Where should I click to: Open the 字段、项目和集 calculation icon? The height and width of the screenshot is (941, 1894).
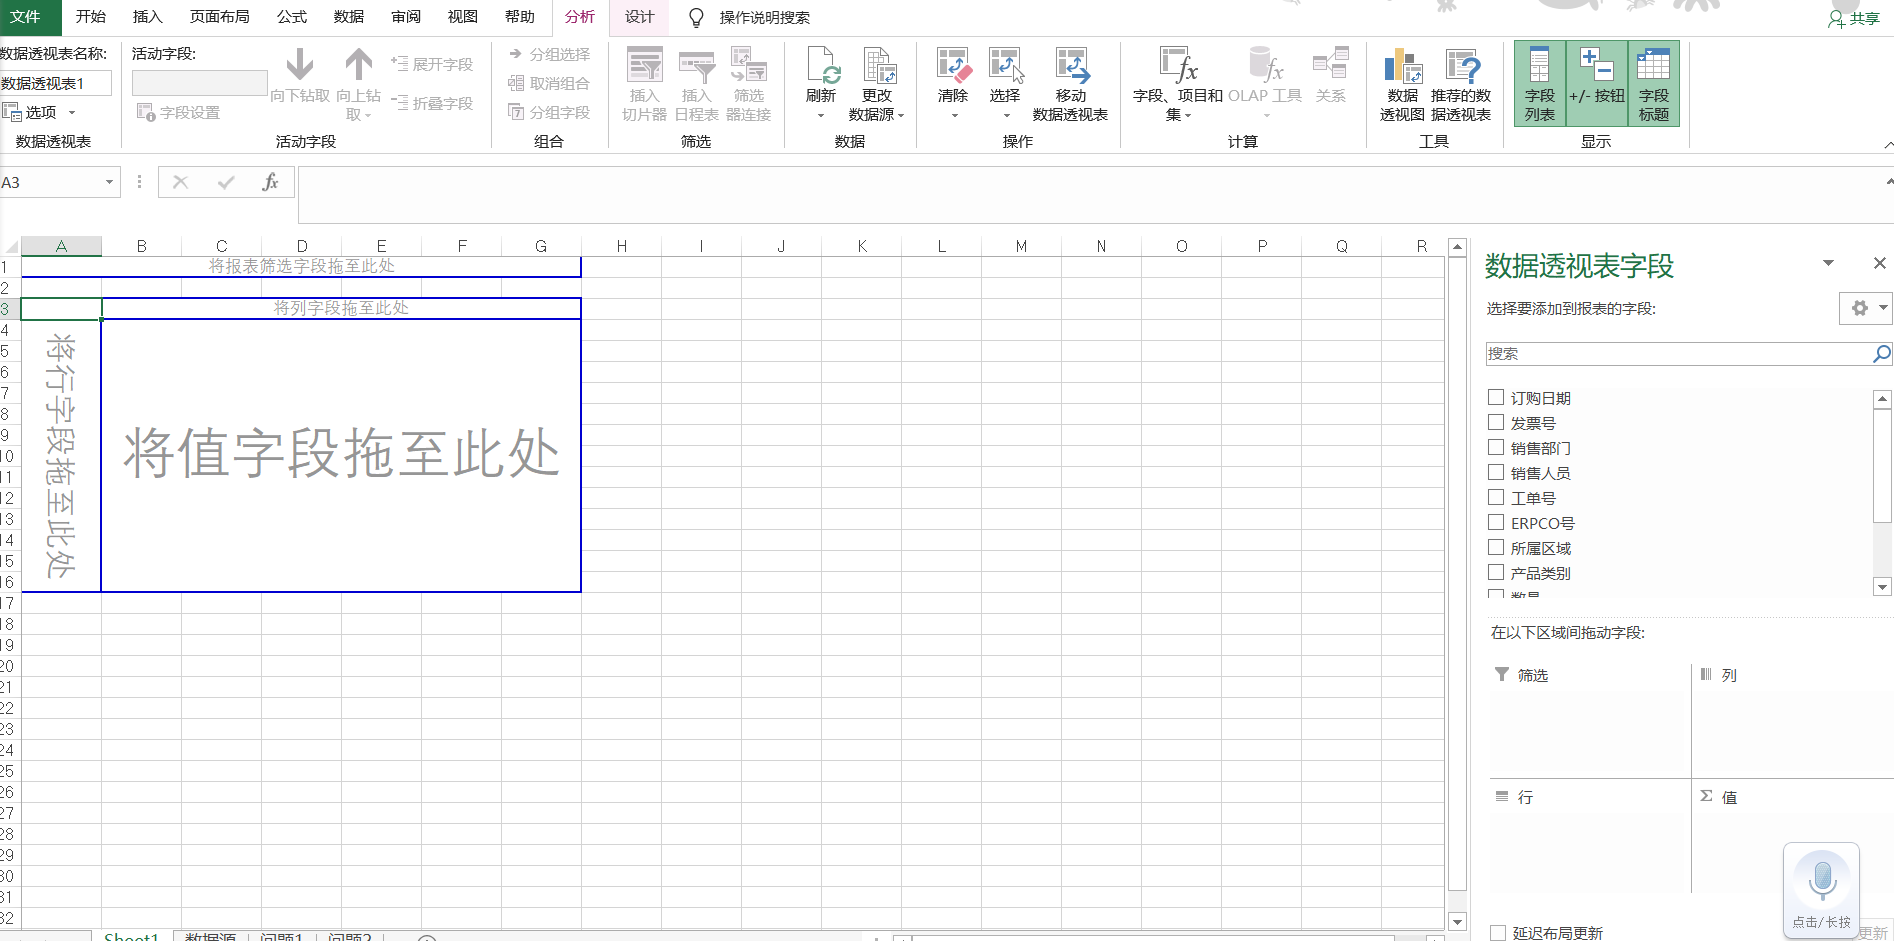(1178, 65)
